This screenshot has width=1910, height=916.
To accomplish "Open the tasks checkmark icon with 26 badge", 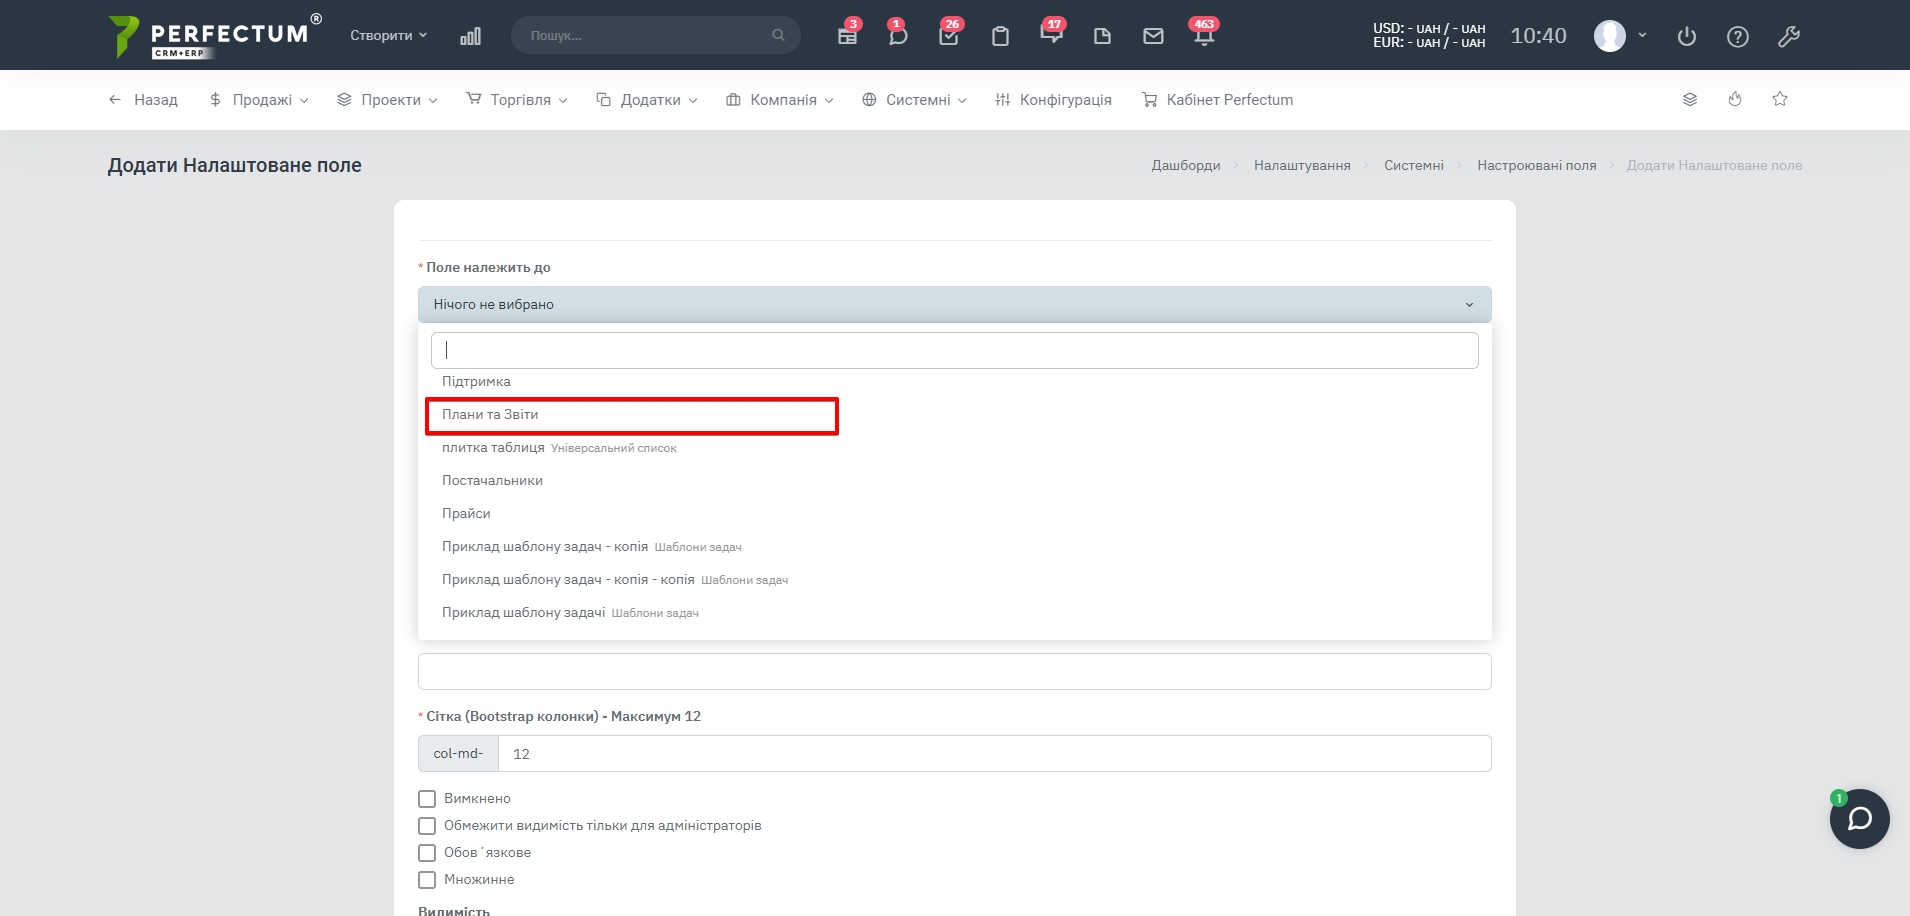I will pos(949,36).
